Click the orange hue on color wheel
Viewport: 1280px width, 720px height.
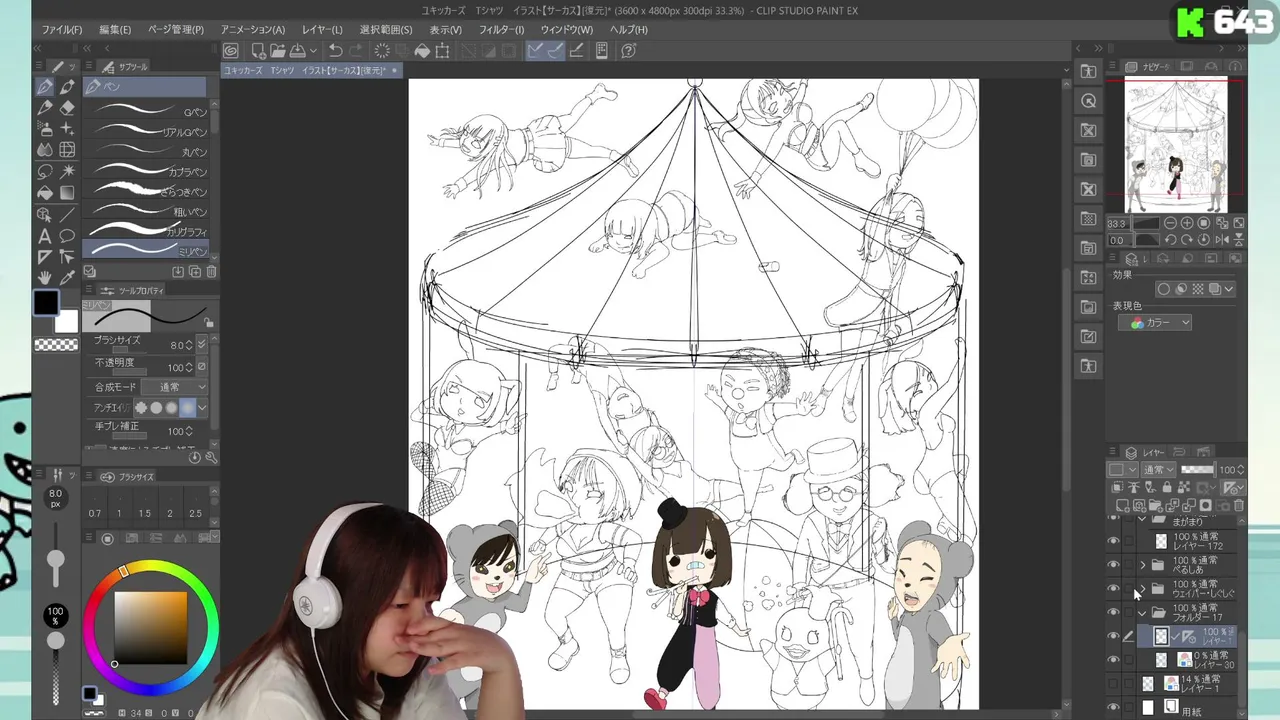point(123,570)
